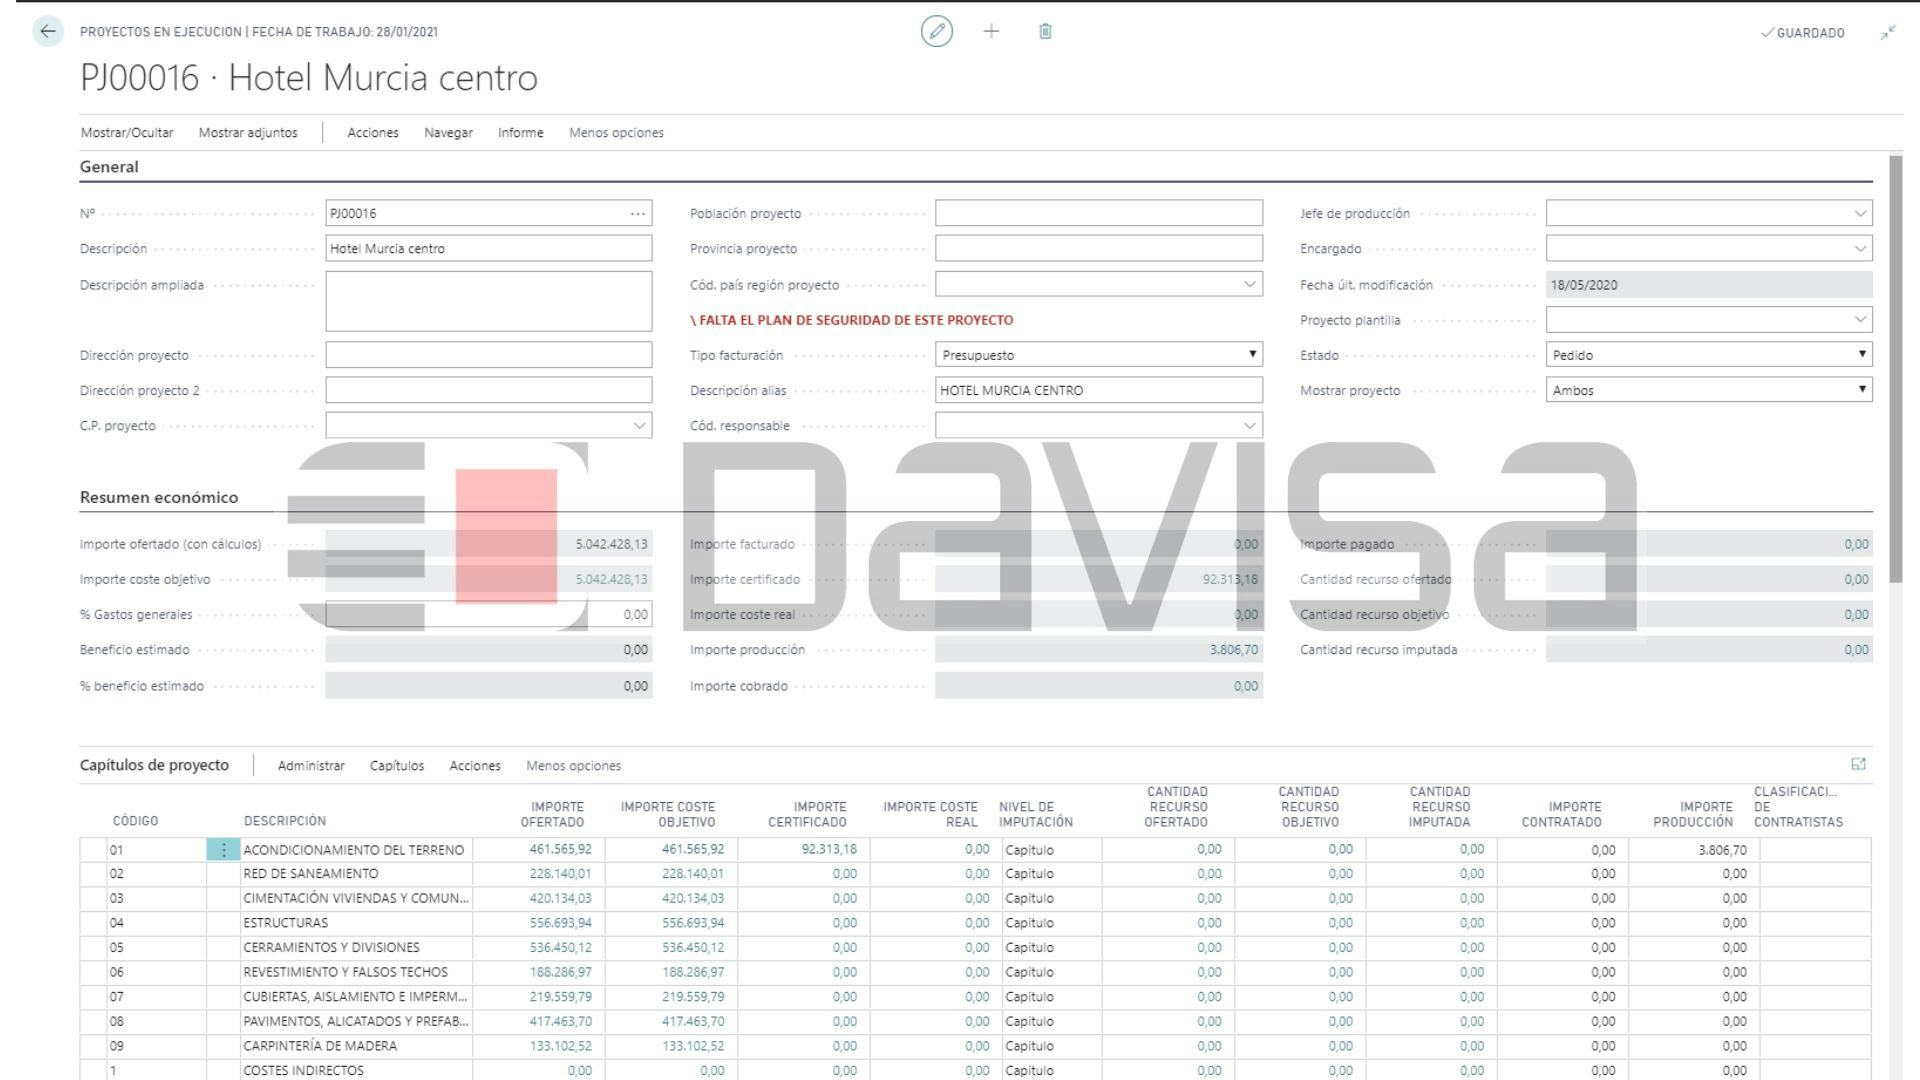This screenshot has height=1080, width=1920.
Task: Open the Informe menu
Action: point(521,132)
